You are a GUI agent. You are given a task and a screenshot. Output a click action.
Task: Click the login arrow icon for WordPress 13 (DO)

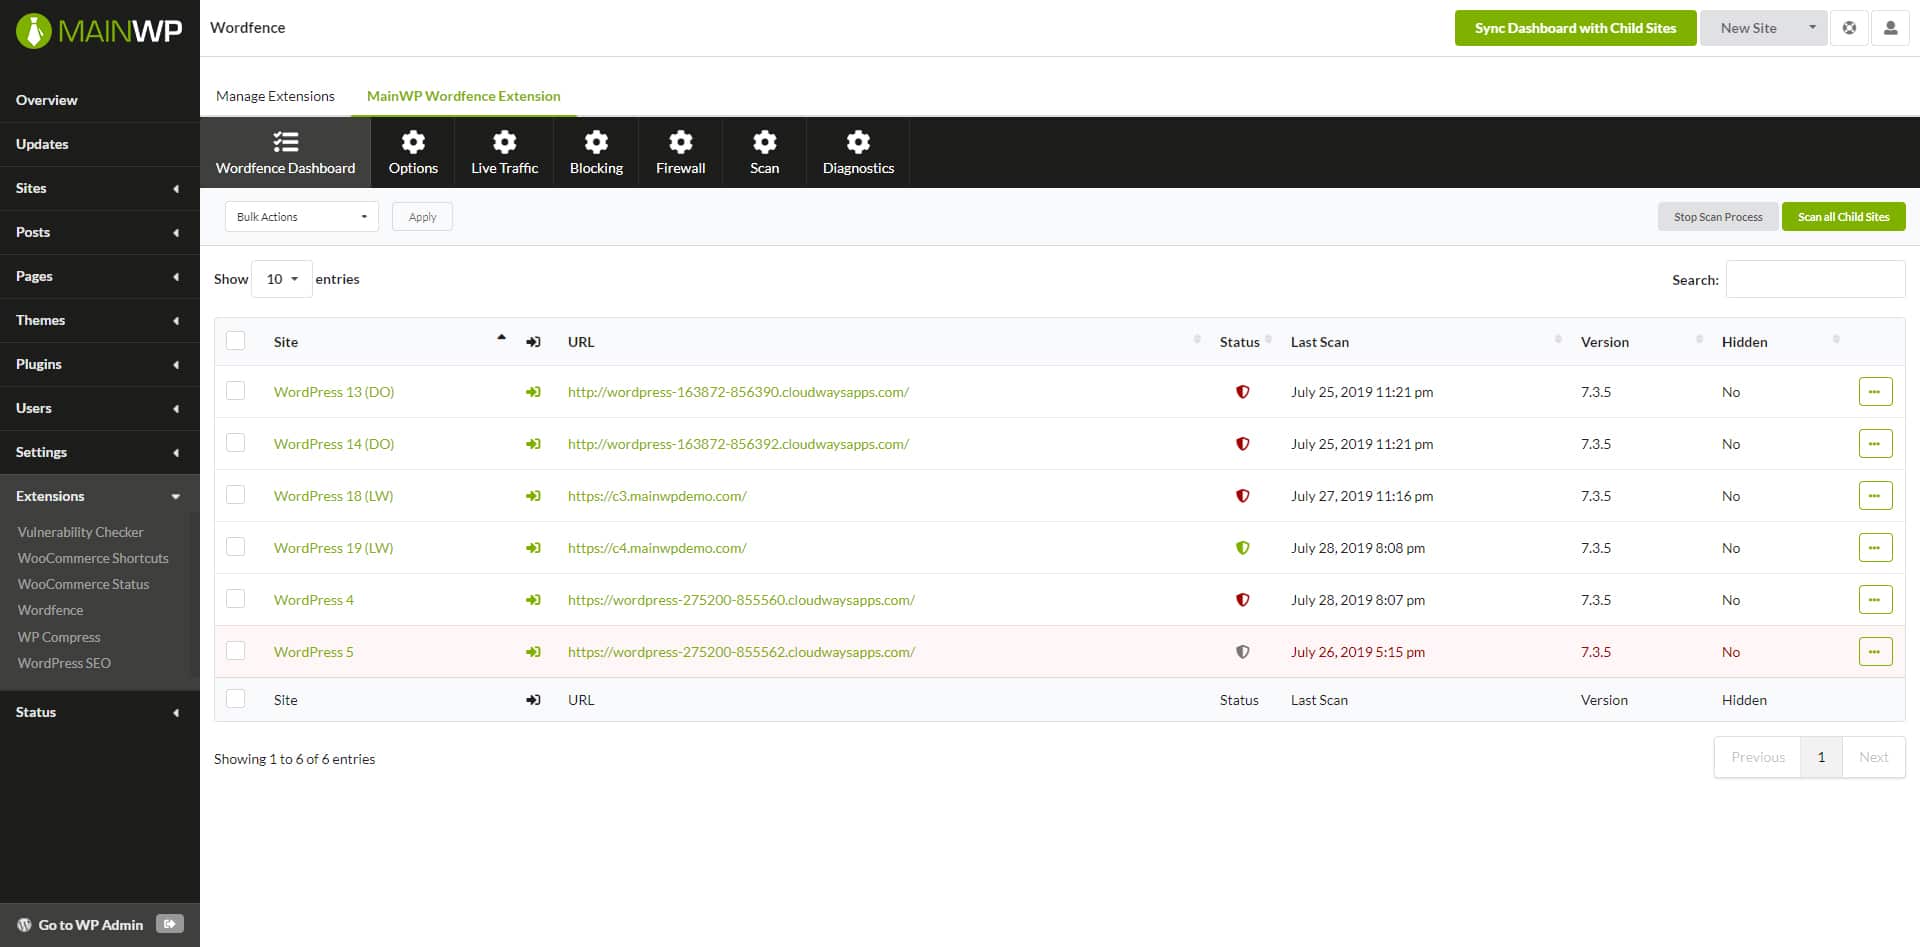click(x=533, y=392)
